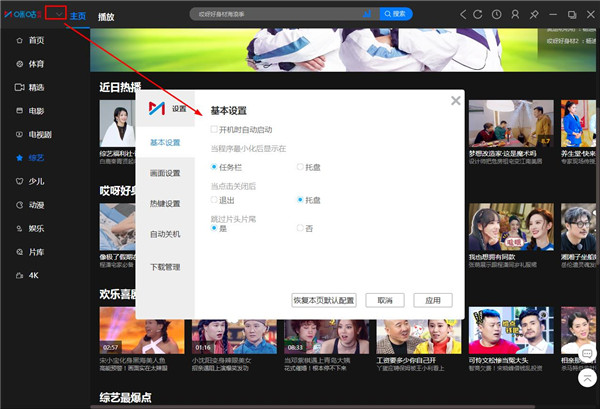Select 托盘 radio under 当点击关闭后
Screen dimensions: 600x409
coord(300,200)
